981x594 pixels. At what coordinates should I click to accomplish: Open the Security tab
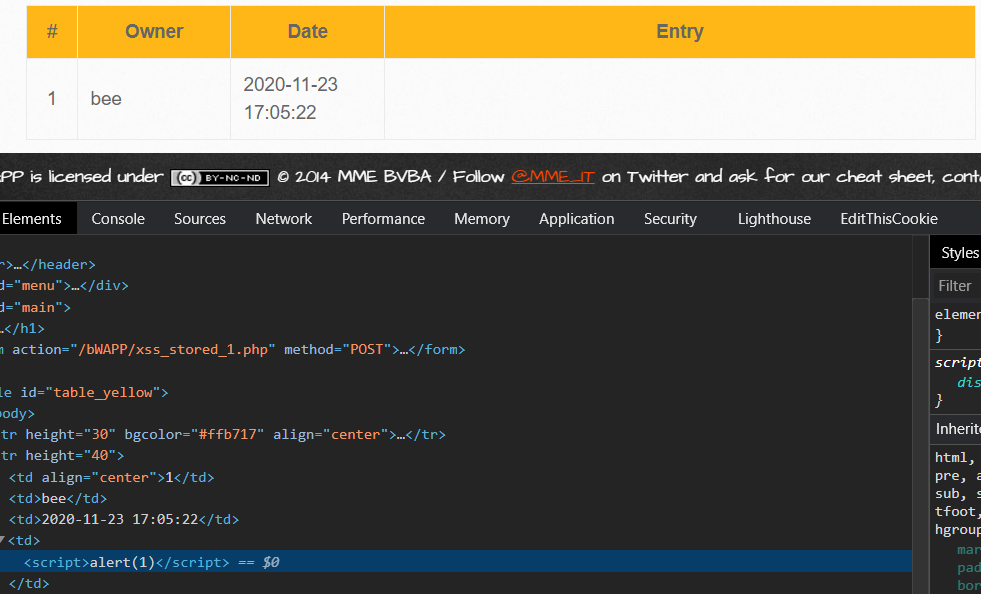pos(670,218)
